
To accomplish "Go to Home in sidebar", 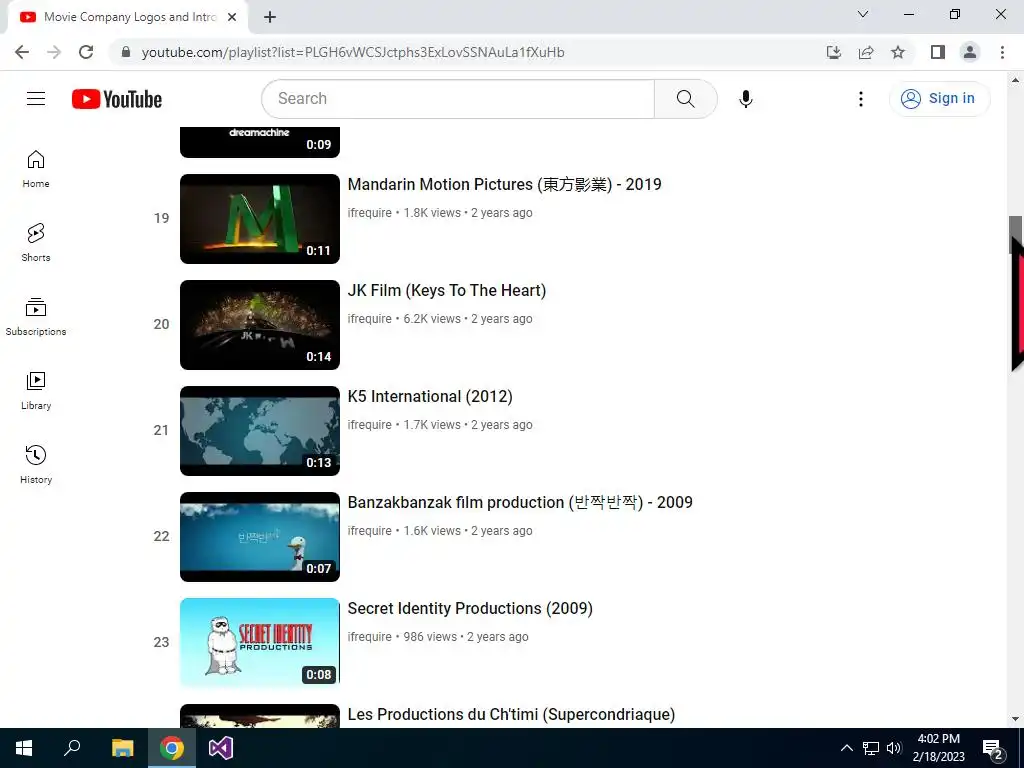I will click(36, 169).
